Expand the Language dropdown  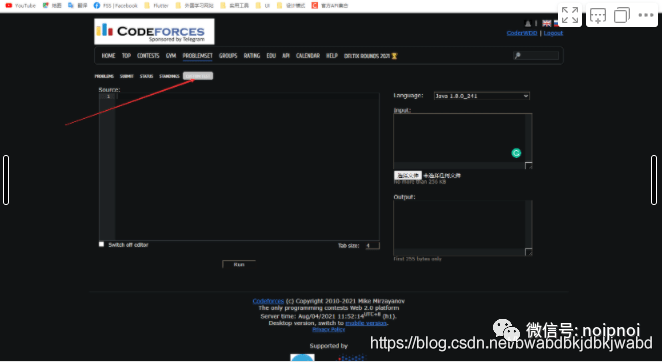481,96
